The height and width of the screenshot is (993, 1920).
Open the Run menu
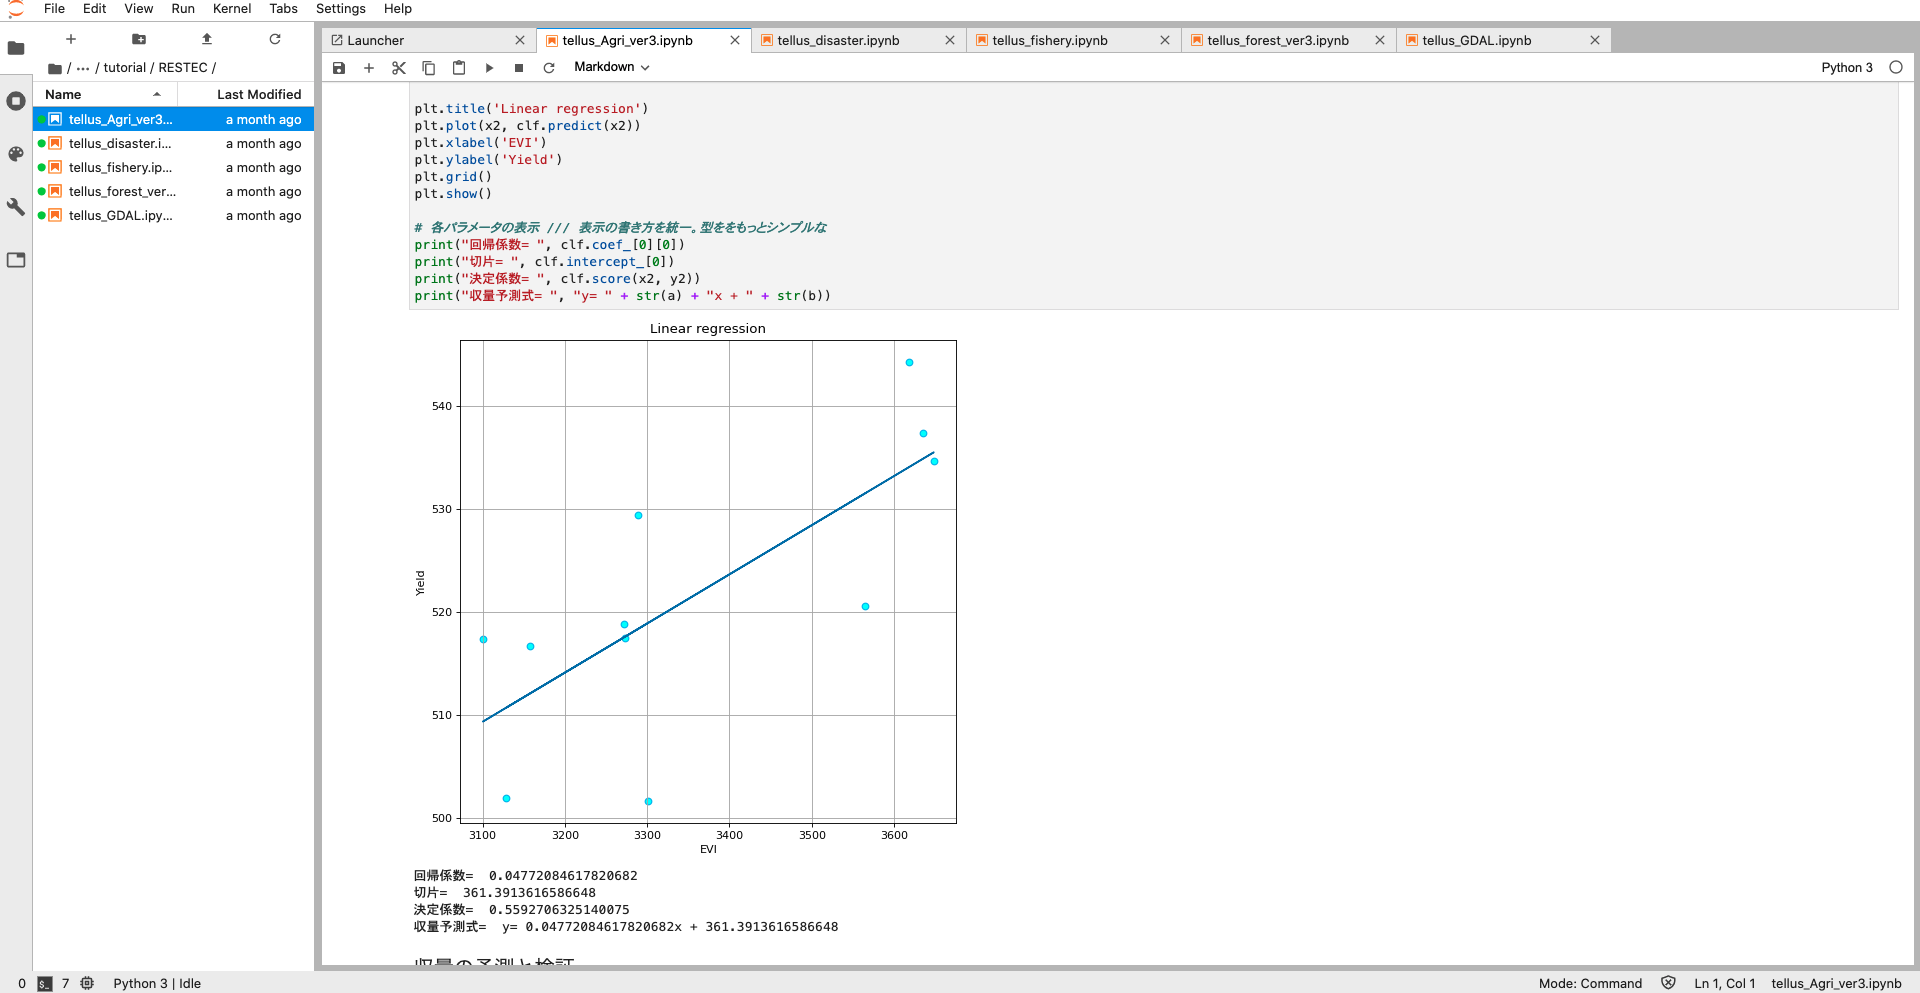tap(183, 9)
